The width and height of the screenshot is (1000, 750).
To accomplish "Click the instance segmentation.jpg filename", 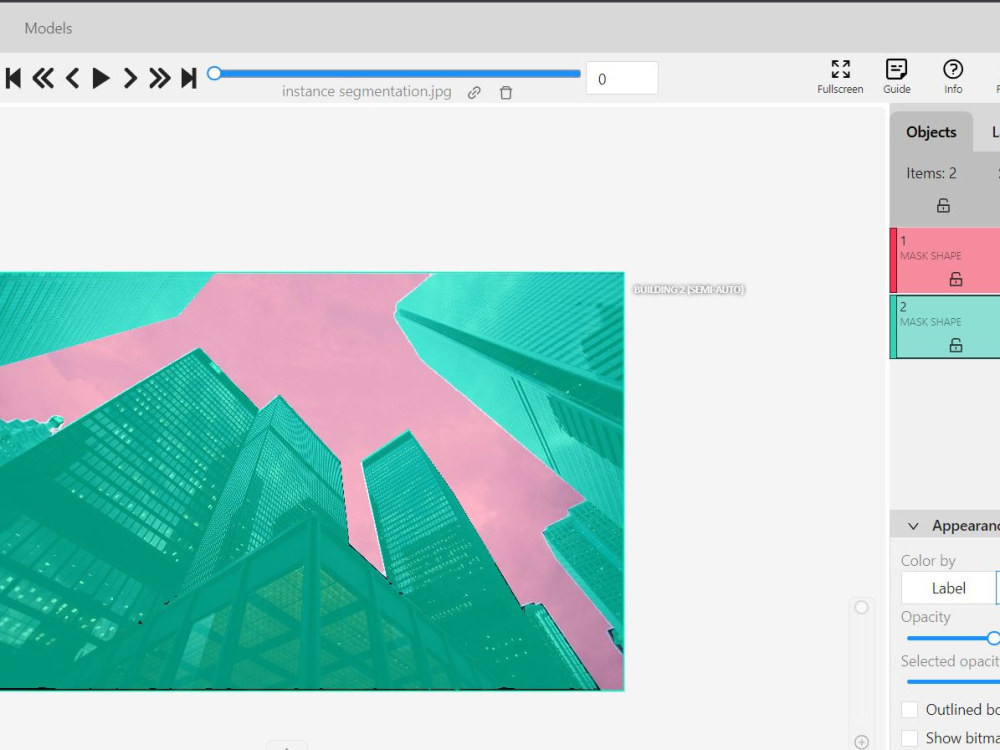I will coord(368,91).
